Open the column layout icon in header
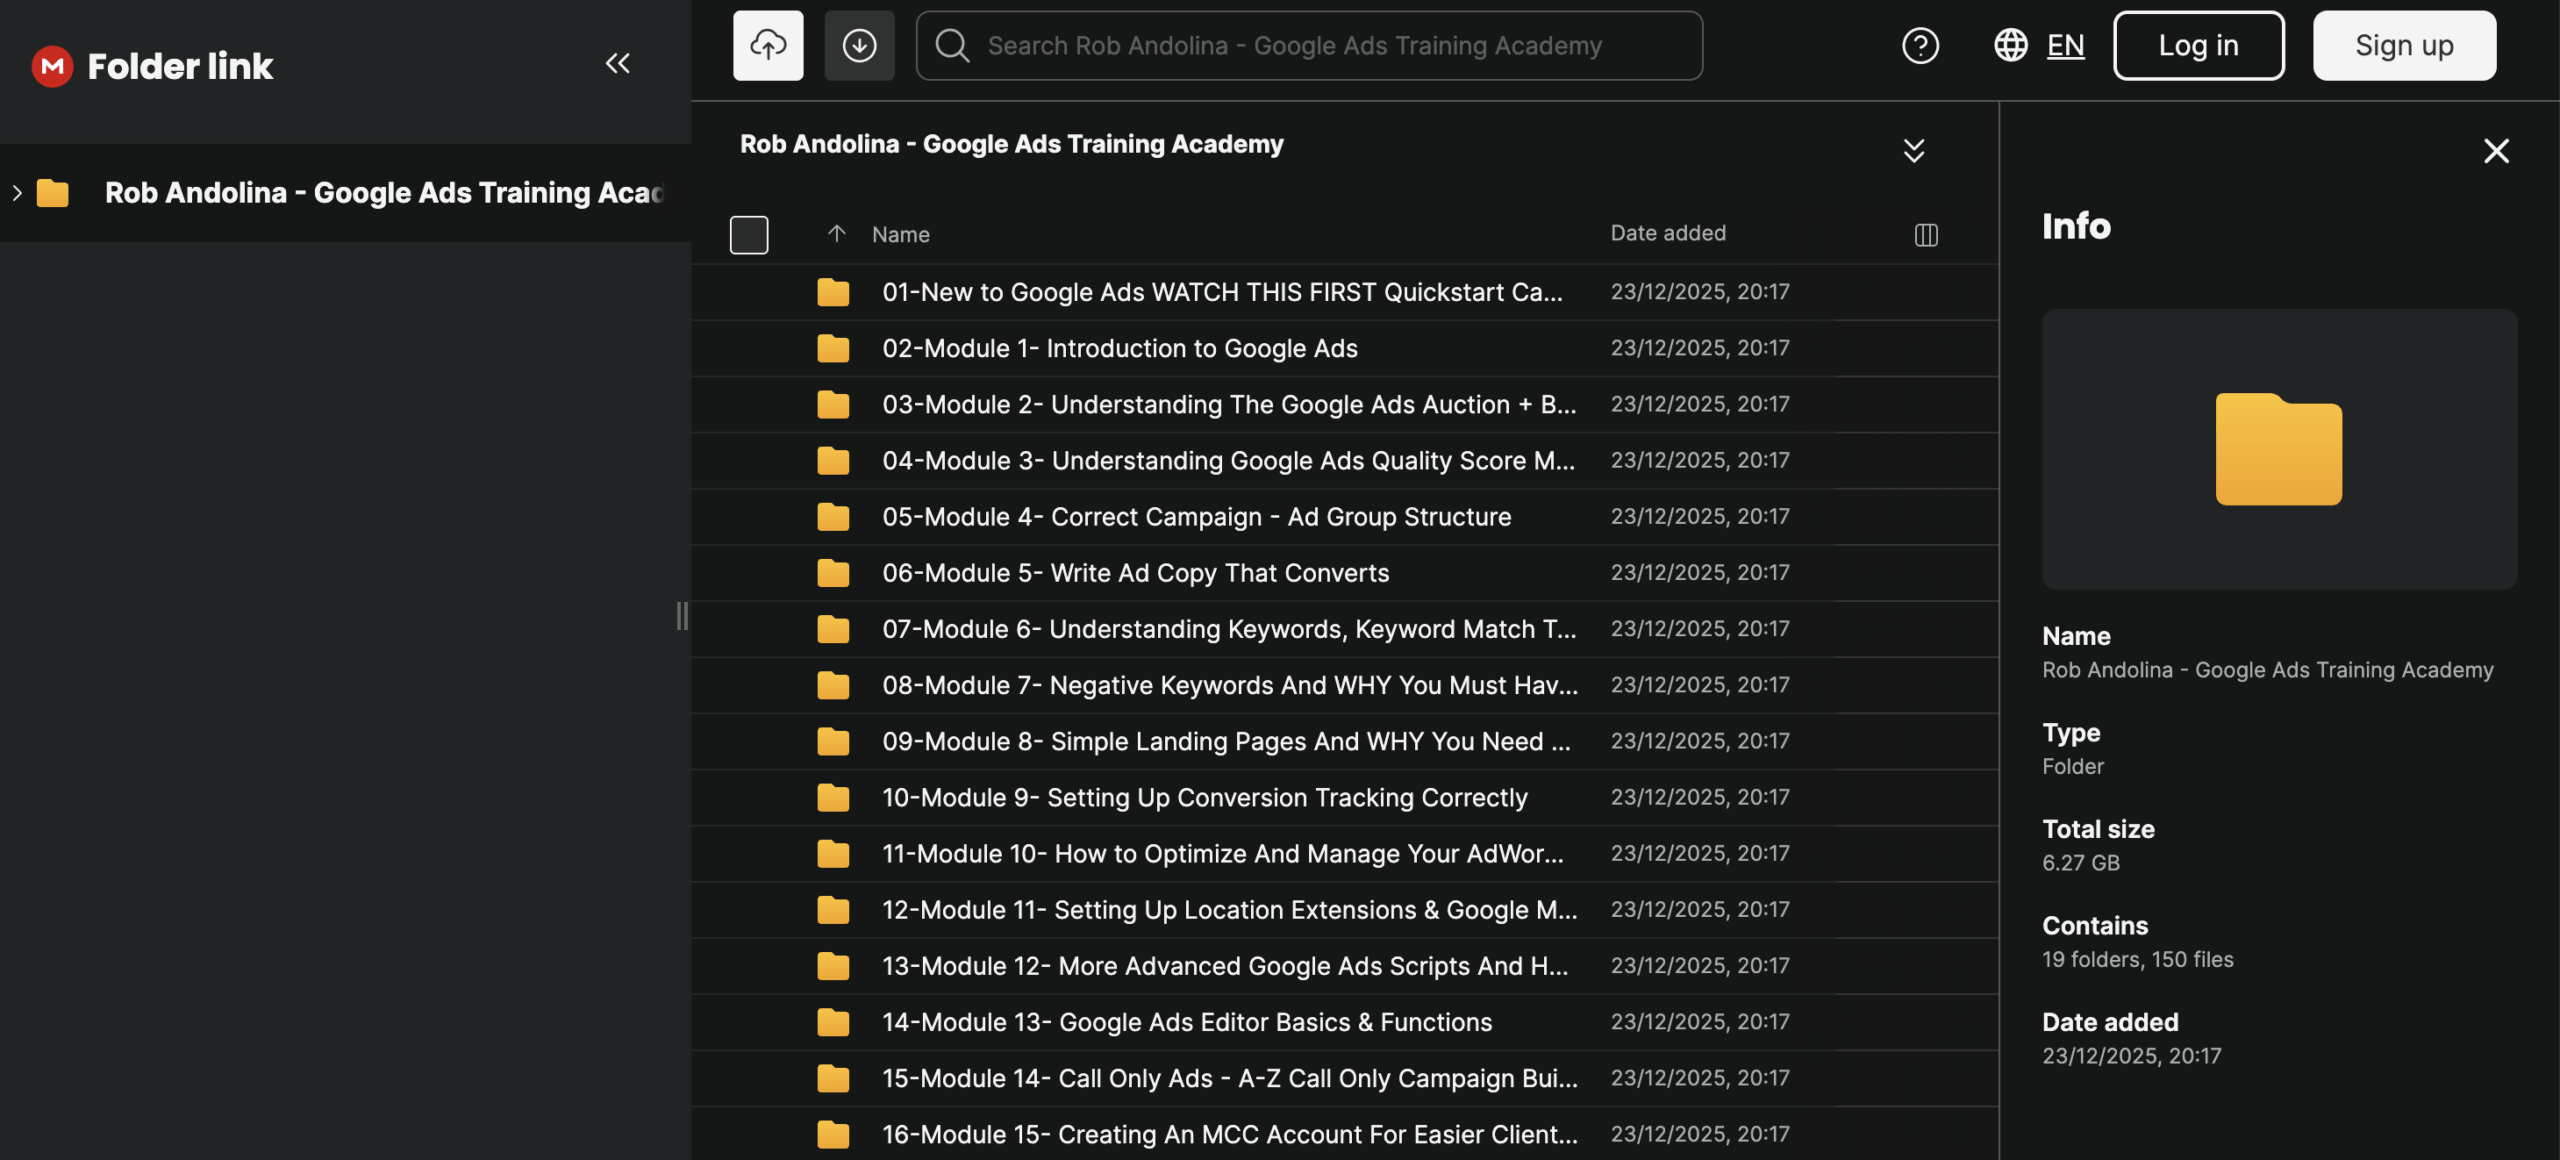Screen dimensions: 2560x1160 pyautogui.click(x=1926, y=235)
